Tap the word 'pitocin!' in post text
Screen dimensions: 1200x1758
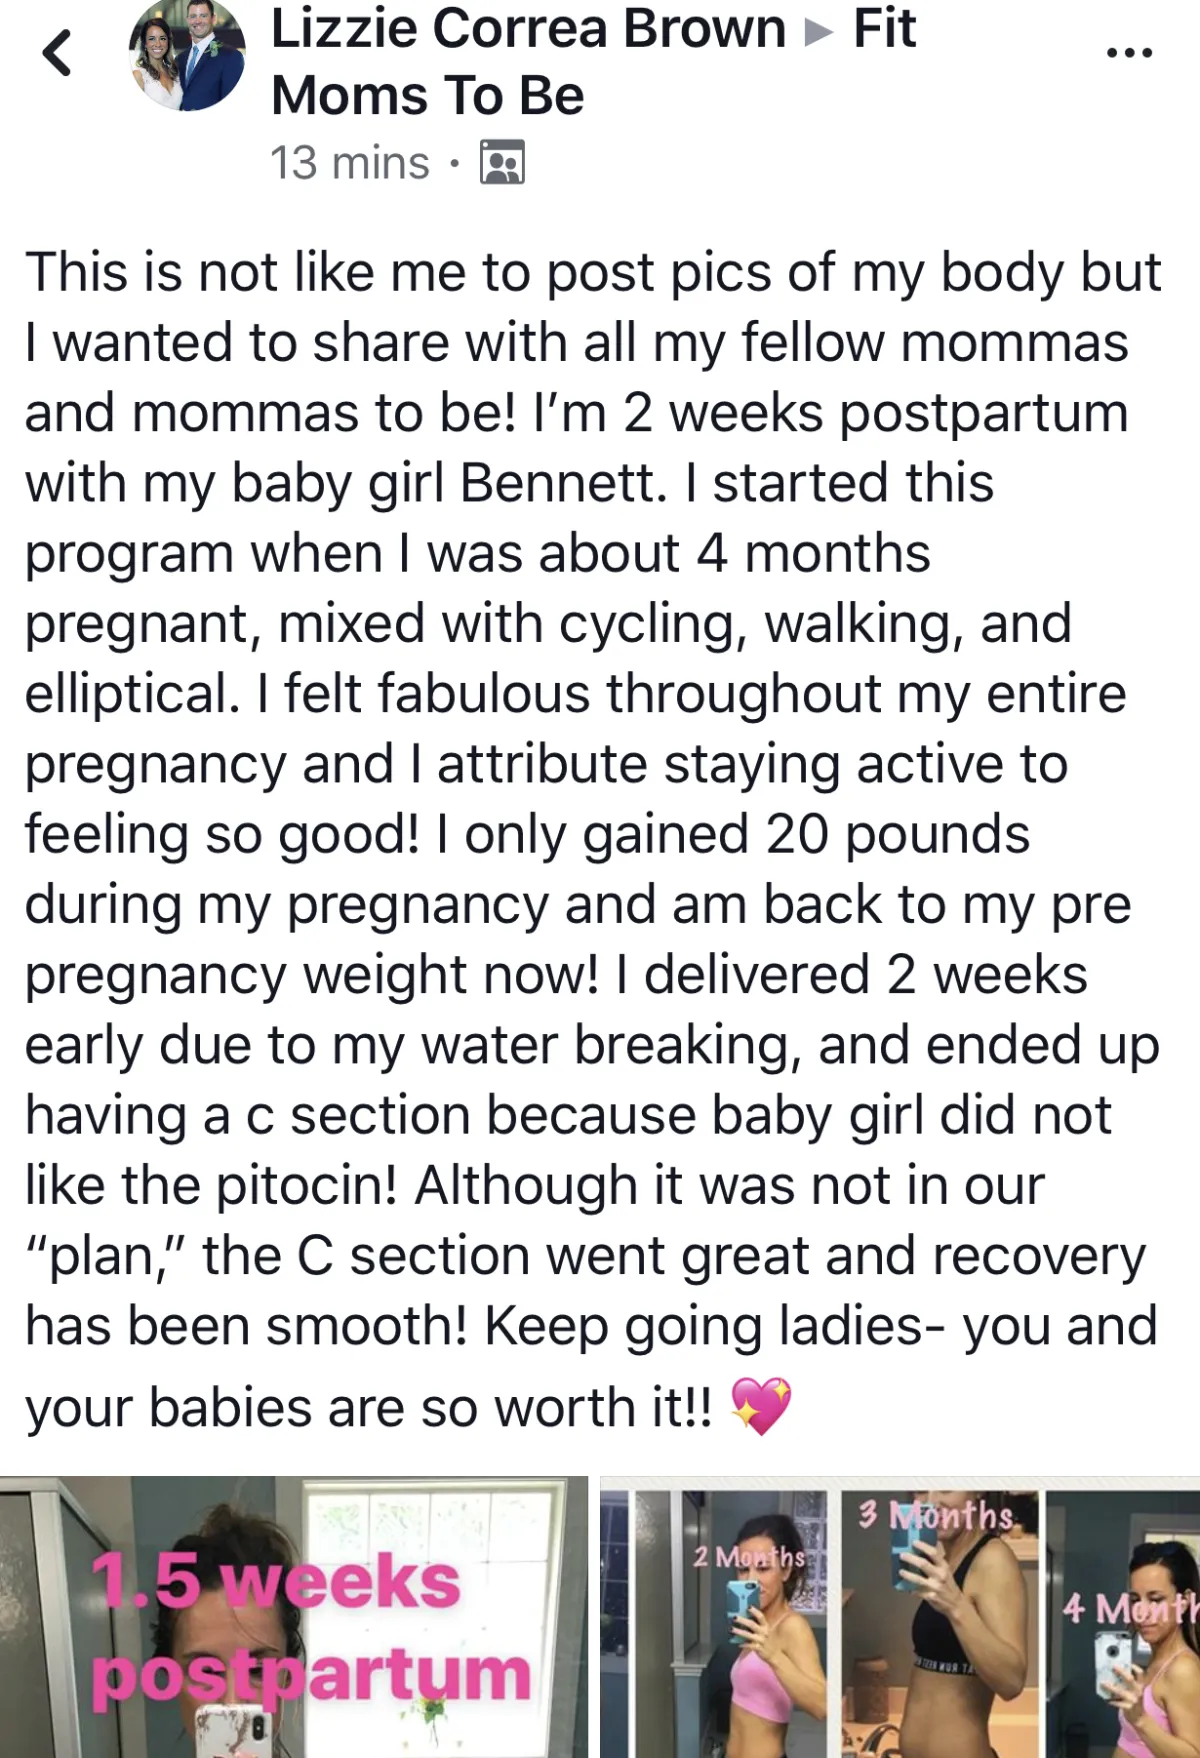tap(306, 1186)
